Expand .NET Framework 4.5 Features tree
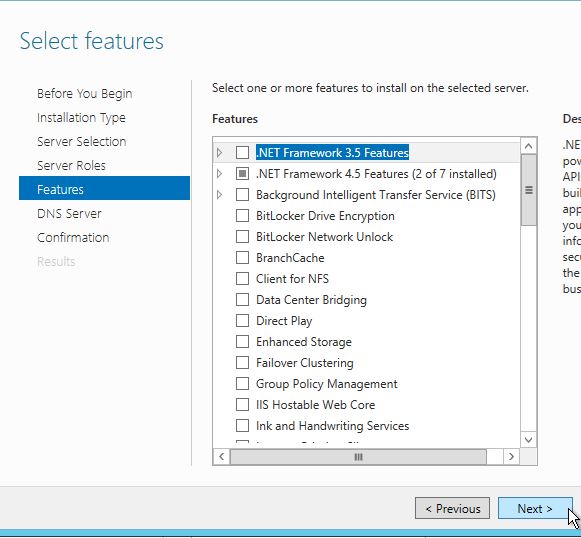 click(219, 173)
